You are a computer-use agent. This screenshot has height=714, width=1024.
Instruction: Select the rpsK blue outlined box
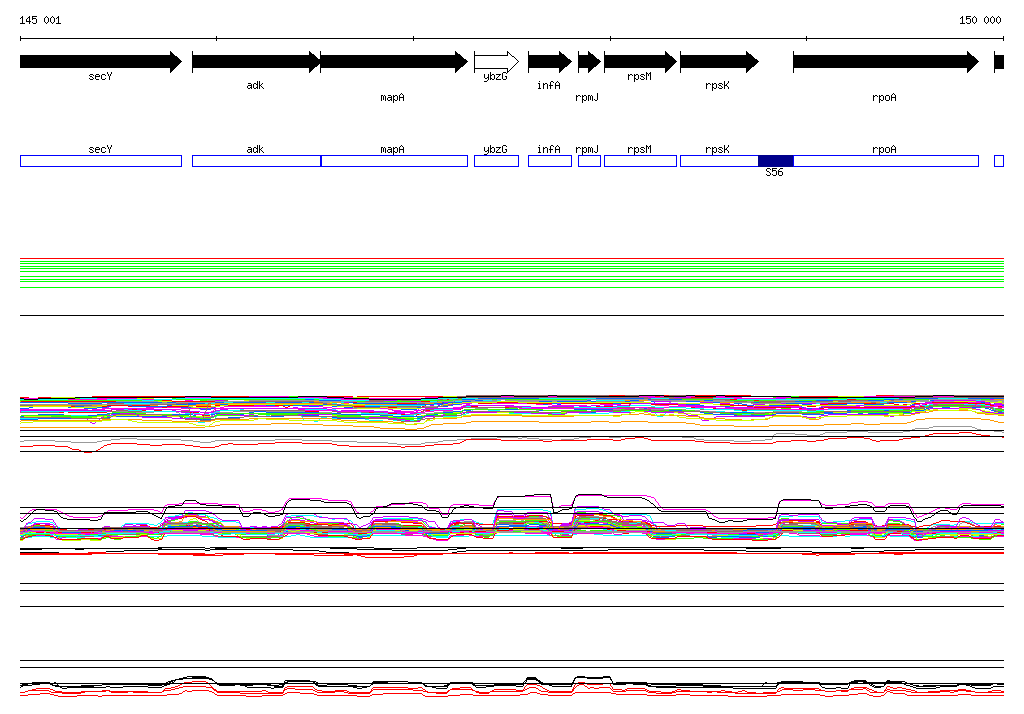point(719,161)
